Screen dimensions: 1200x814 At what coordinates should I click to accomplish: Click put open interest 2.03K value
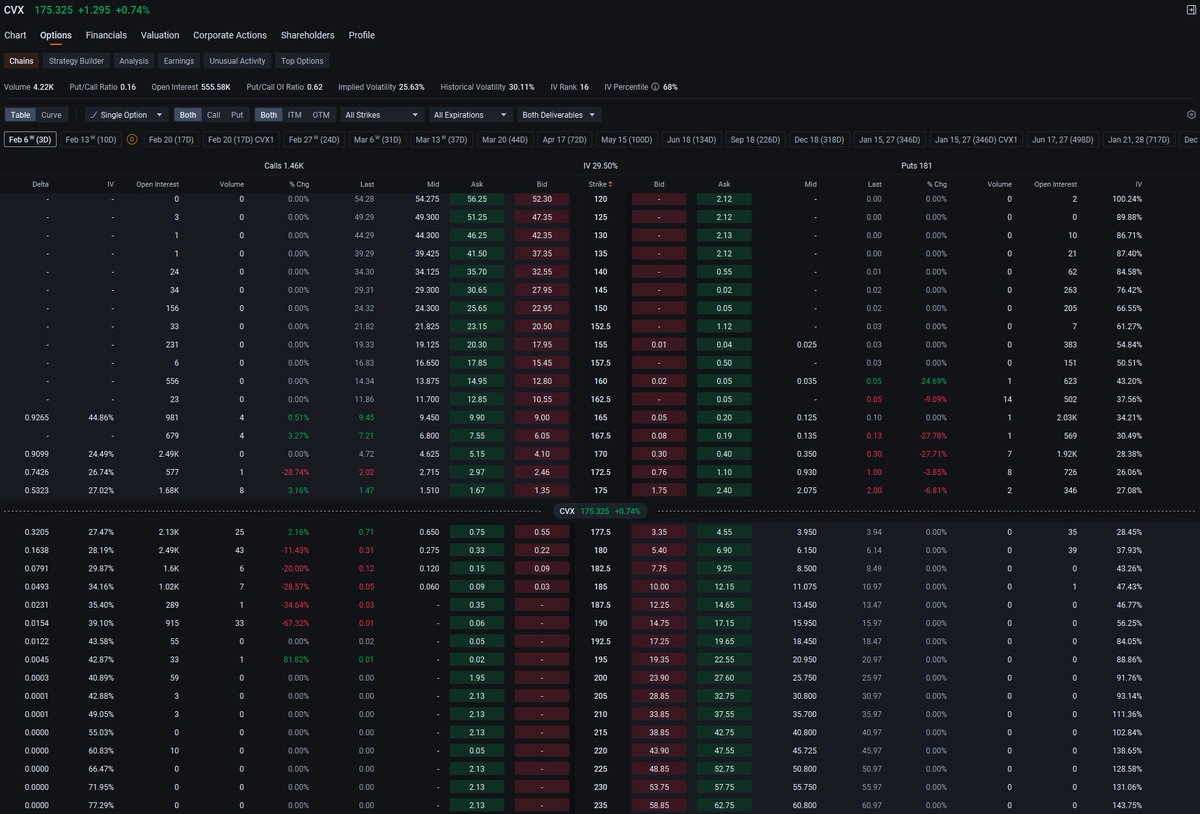tap(1065, 417)
